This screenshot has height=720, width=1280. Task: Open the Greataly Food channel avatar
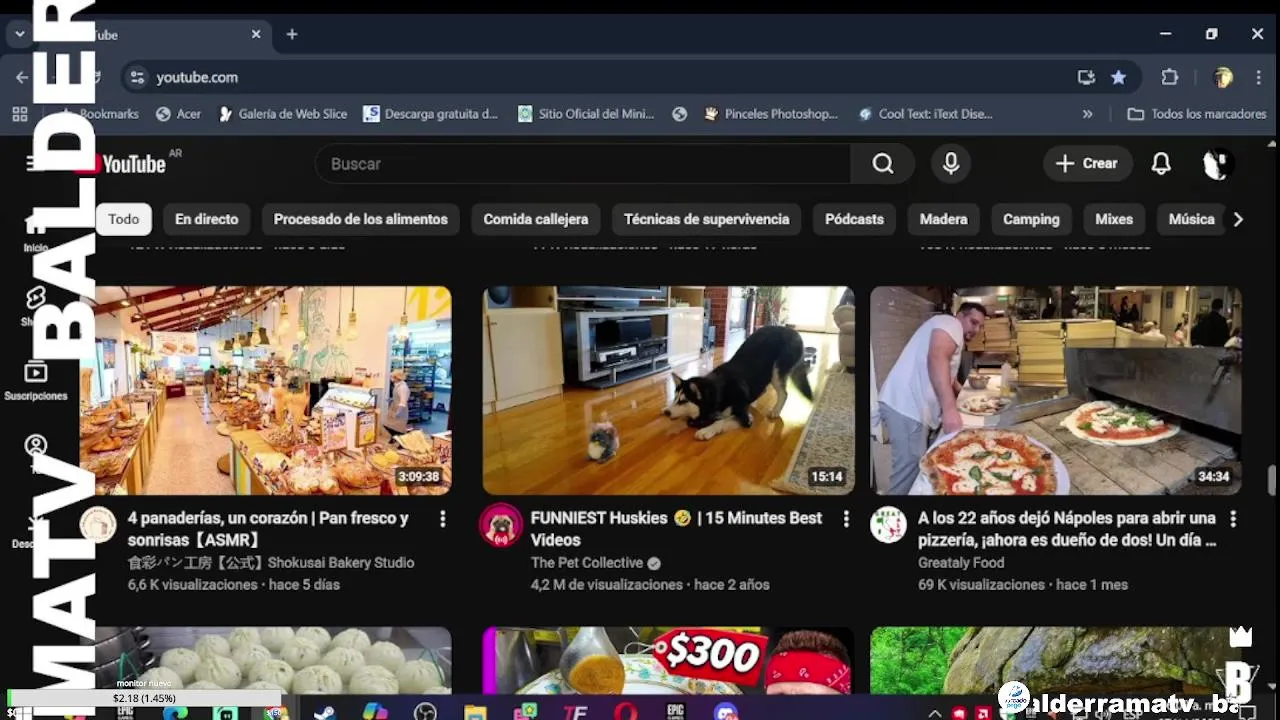888,524
